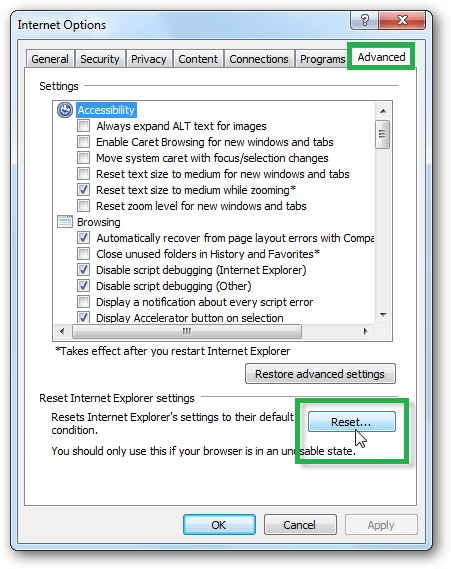
Task: Click the settings list scroll-up arrow
Action: point(383,111)
